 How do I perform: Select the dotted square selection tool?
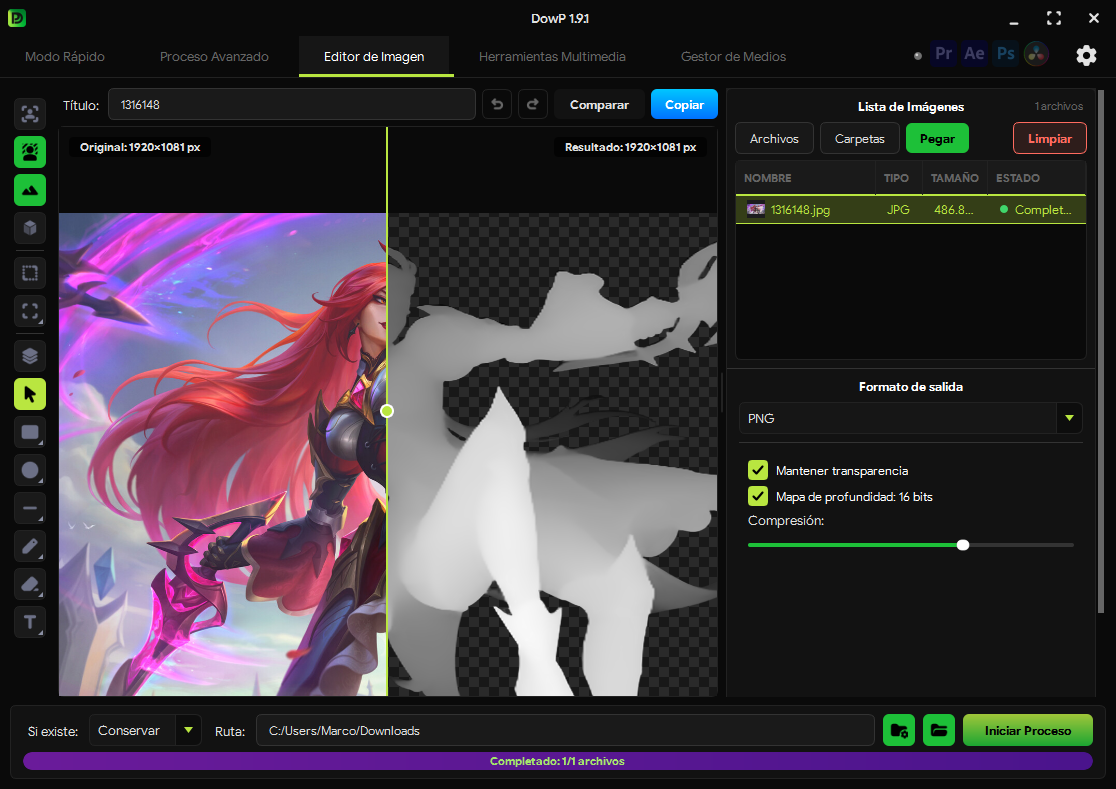(30, 273)
